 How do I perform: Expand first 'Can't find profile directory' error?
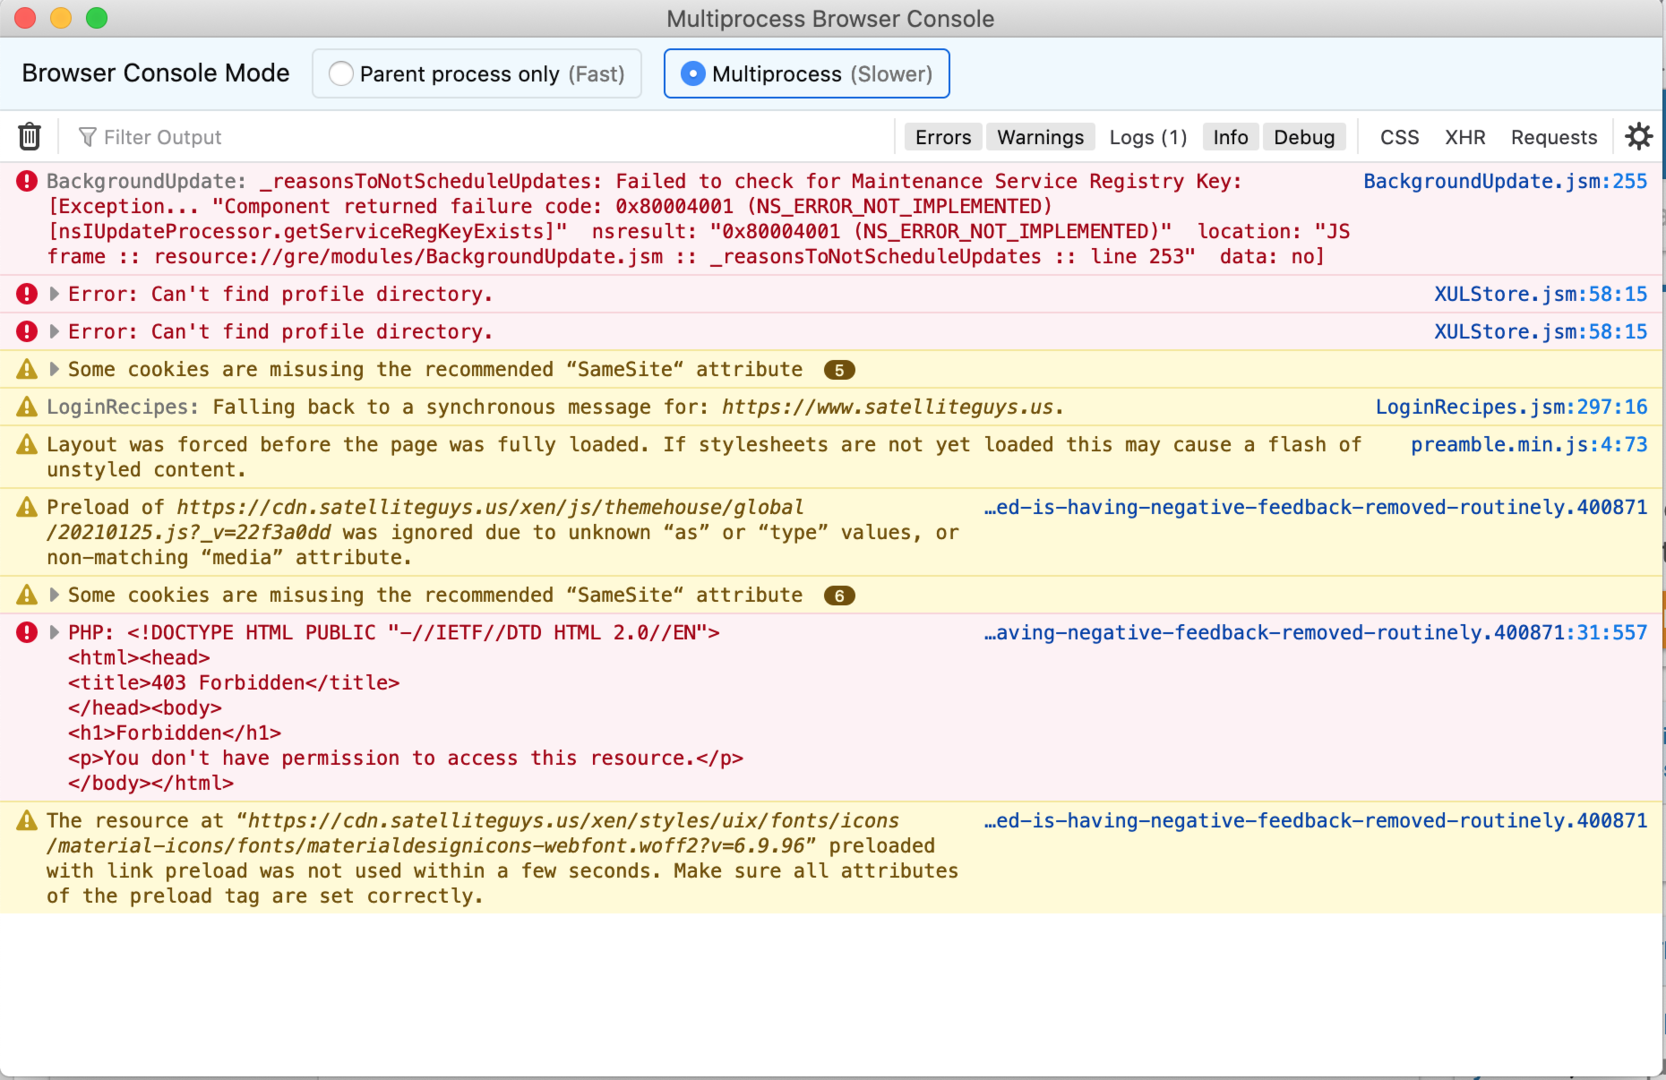(x=54, y=294)
